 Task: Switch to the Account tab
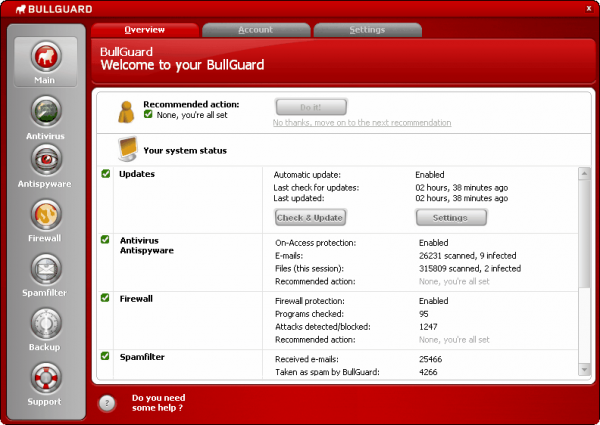tap(256, 30)
